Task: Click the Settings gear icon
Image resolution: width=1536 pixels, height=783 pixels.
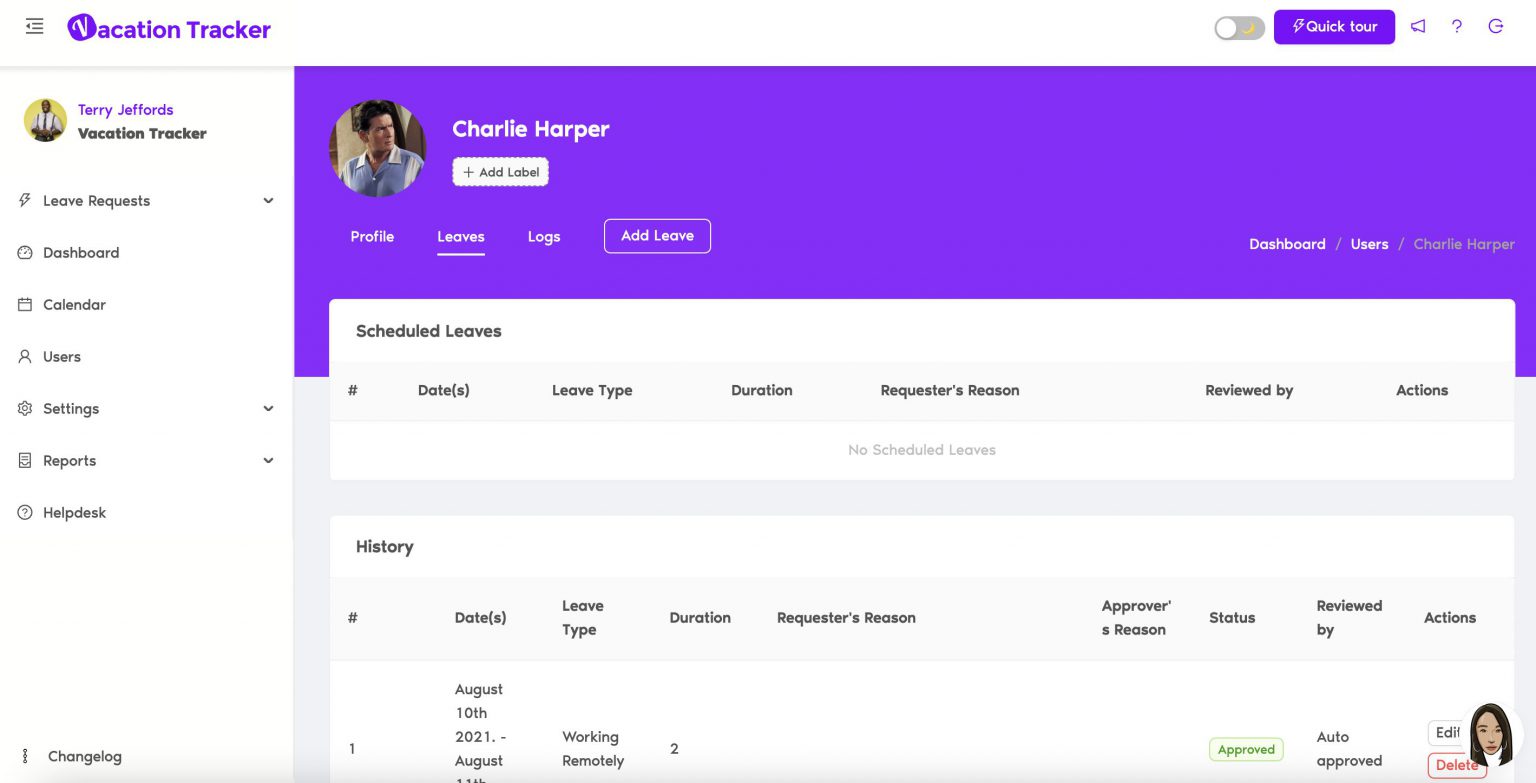Action: tap(25, 409)
